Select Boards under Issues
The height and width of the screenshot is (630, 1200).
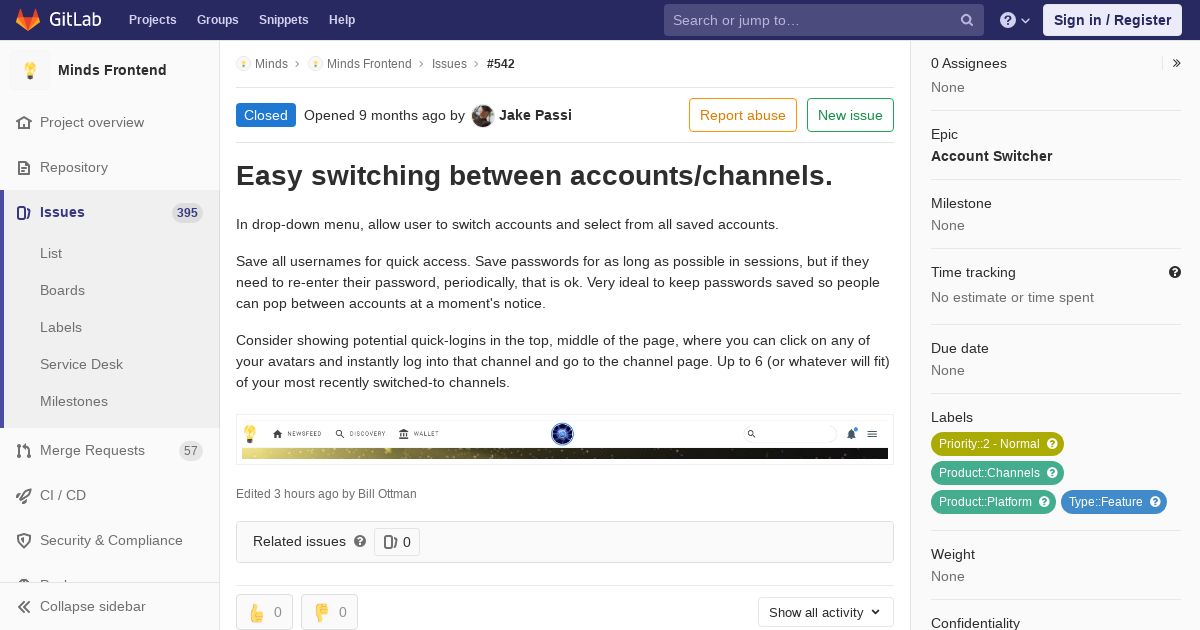pos(62,290)
